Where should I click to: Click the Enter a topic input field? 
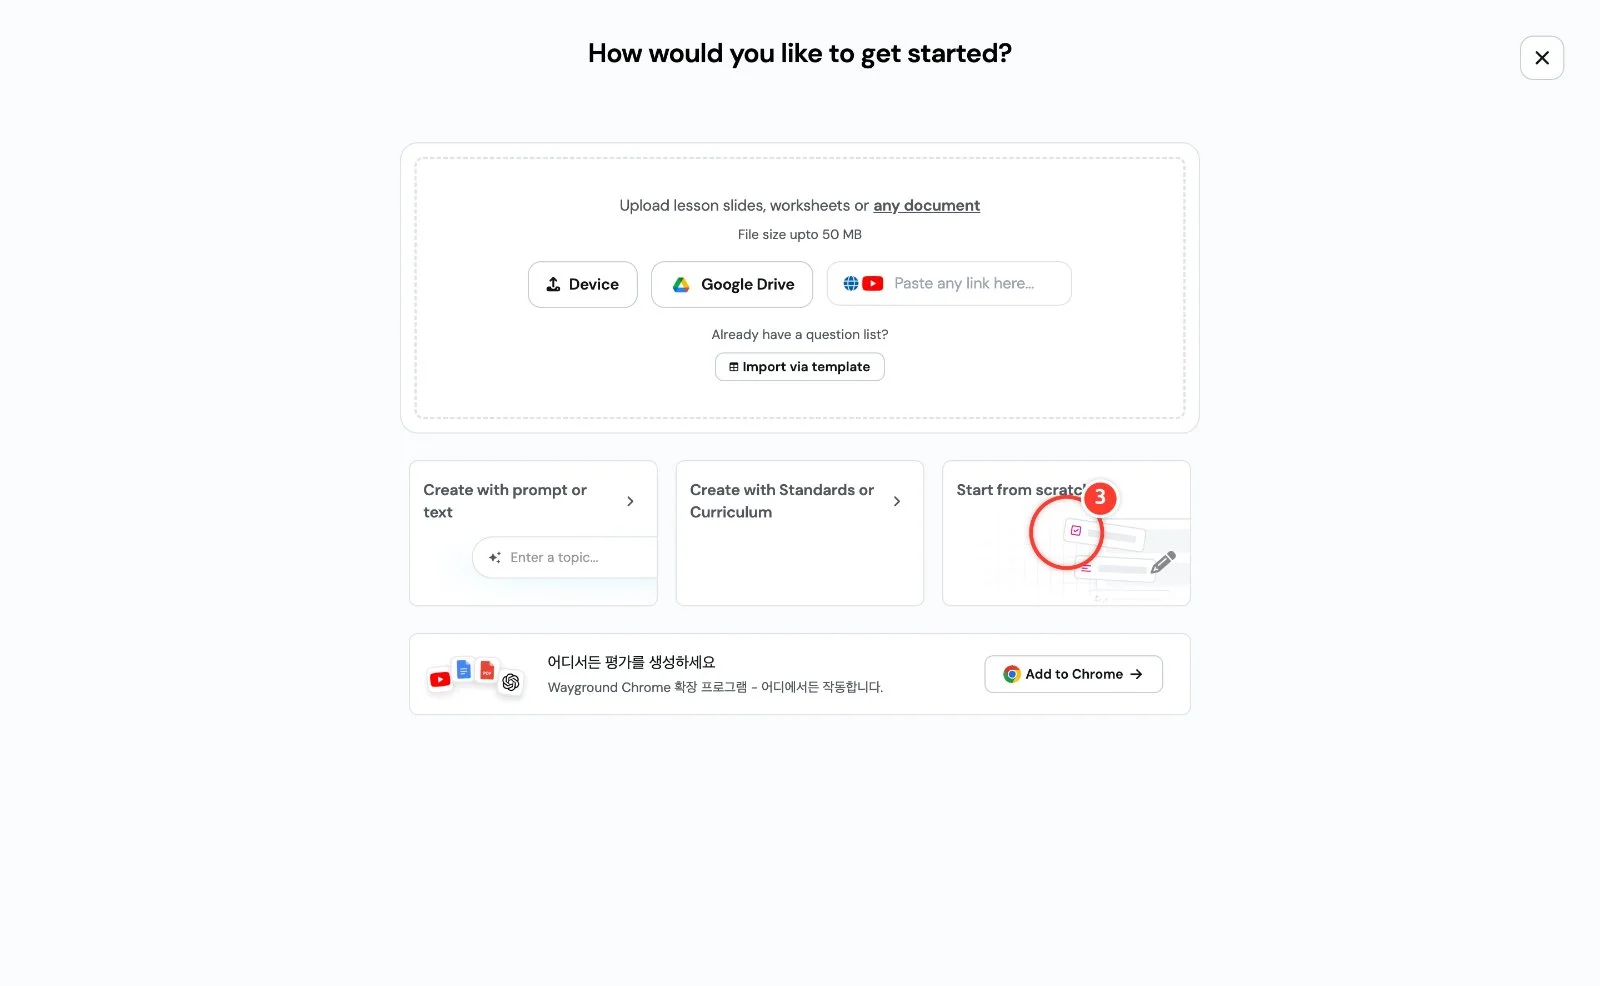[x=565, y=557]
